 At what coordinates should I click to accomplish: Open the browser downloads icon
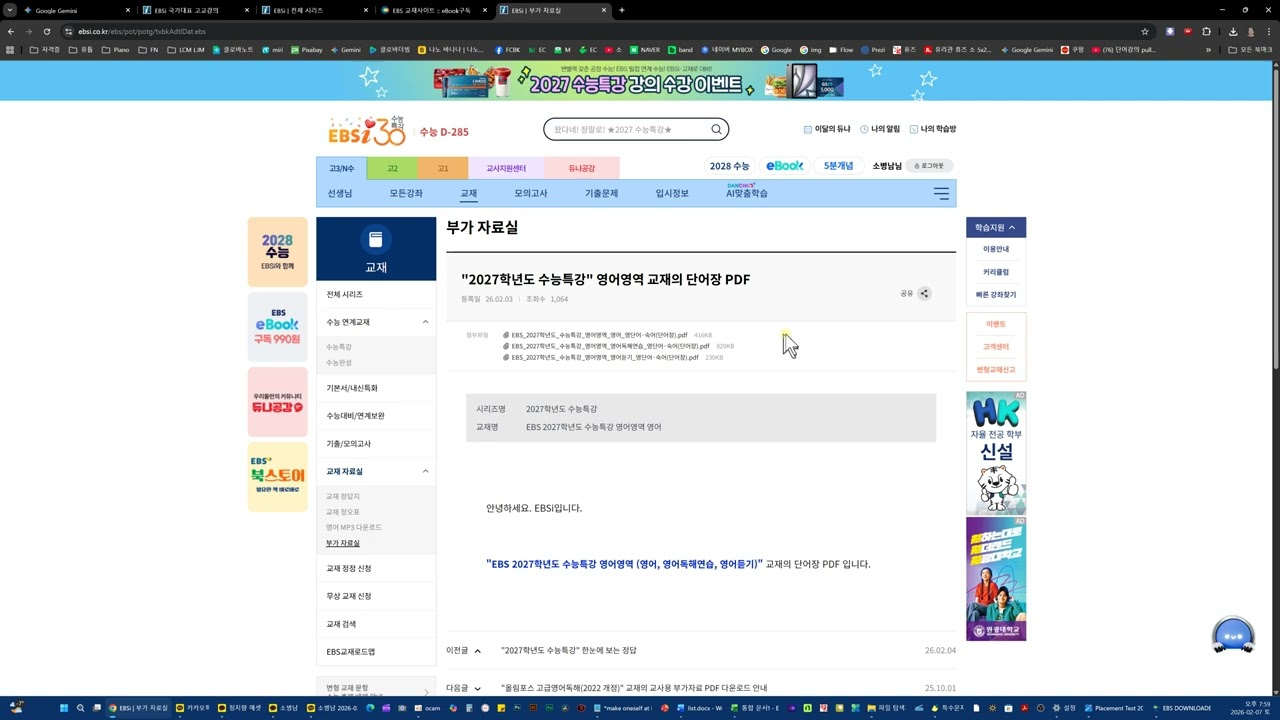tap(1233, 31)
